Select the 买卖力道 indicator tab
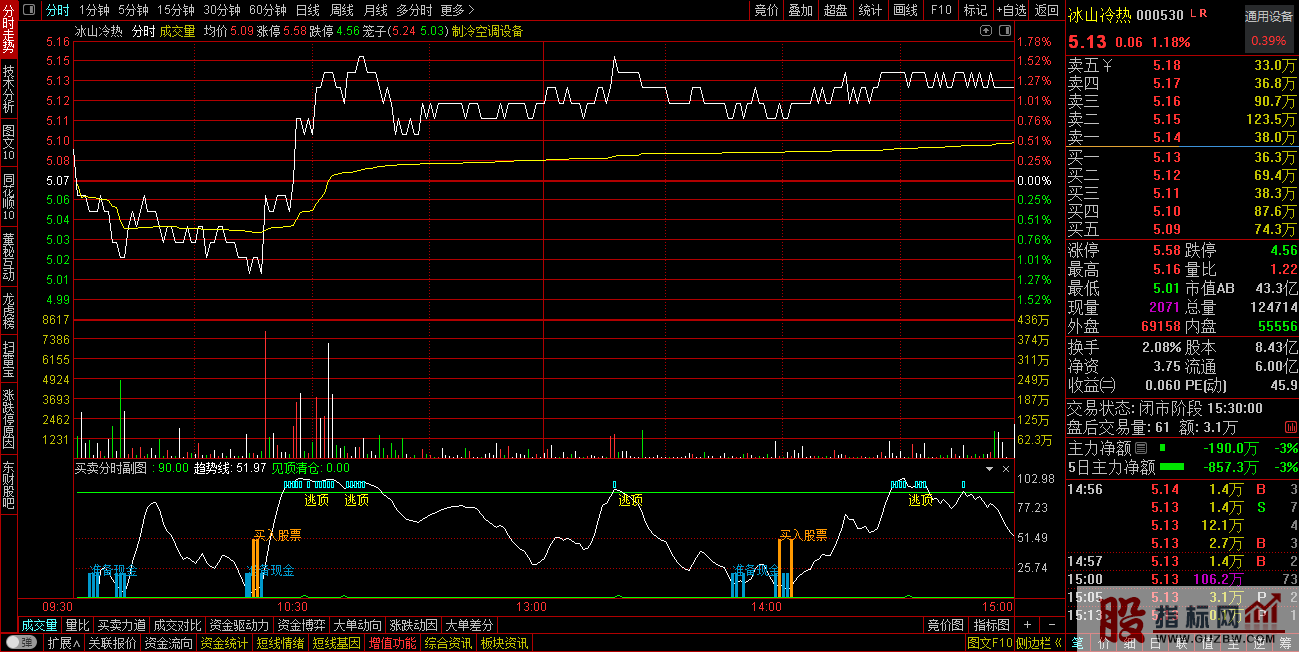Viewport: 1299px width, 652px height. click(x=121, y=625)
